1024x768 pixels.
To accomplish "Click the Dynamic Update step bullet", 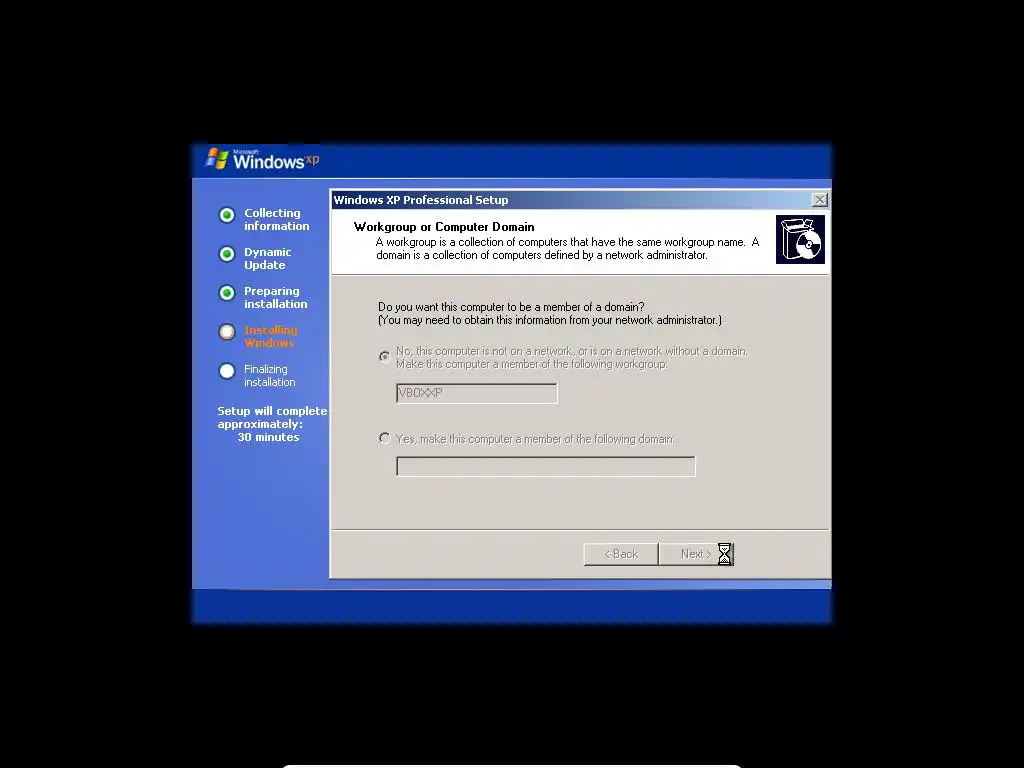I will point(227,254).
